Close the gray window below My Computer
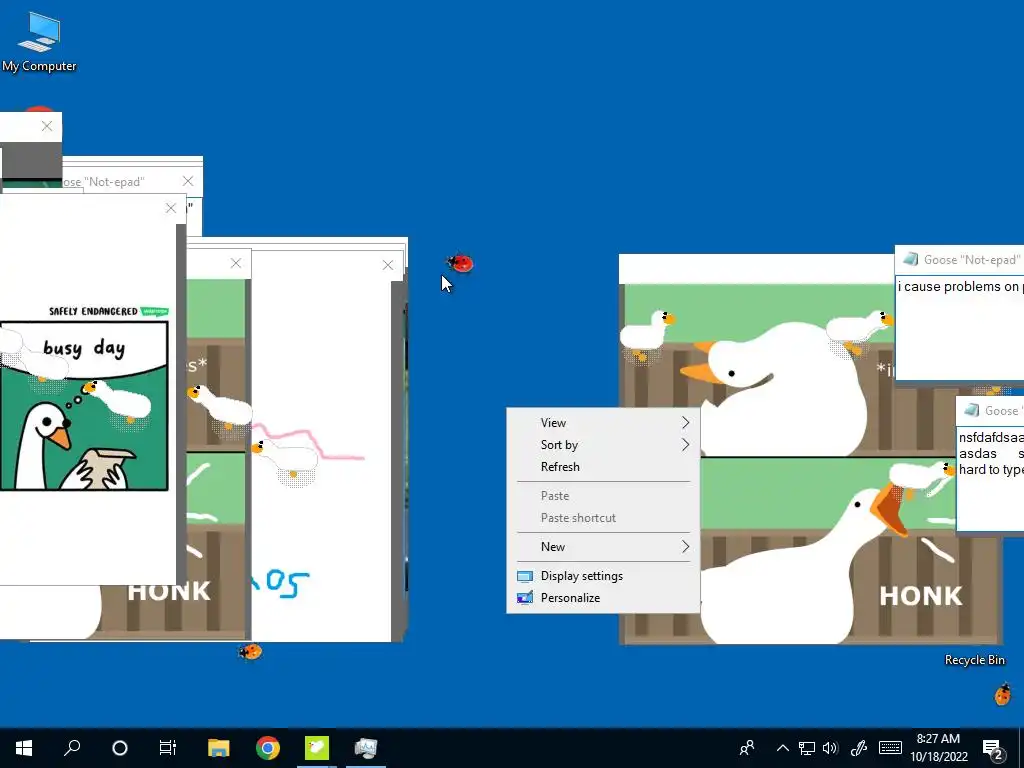This screenshot has height=768, width=1024. click(47, 127)
